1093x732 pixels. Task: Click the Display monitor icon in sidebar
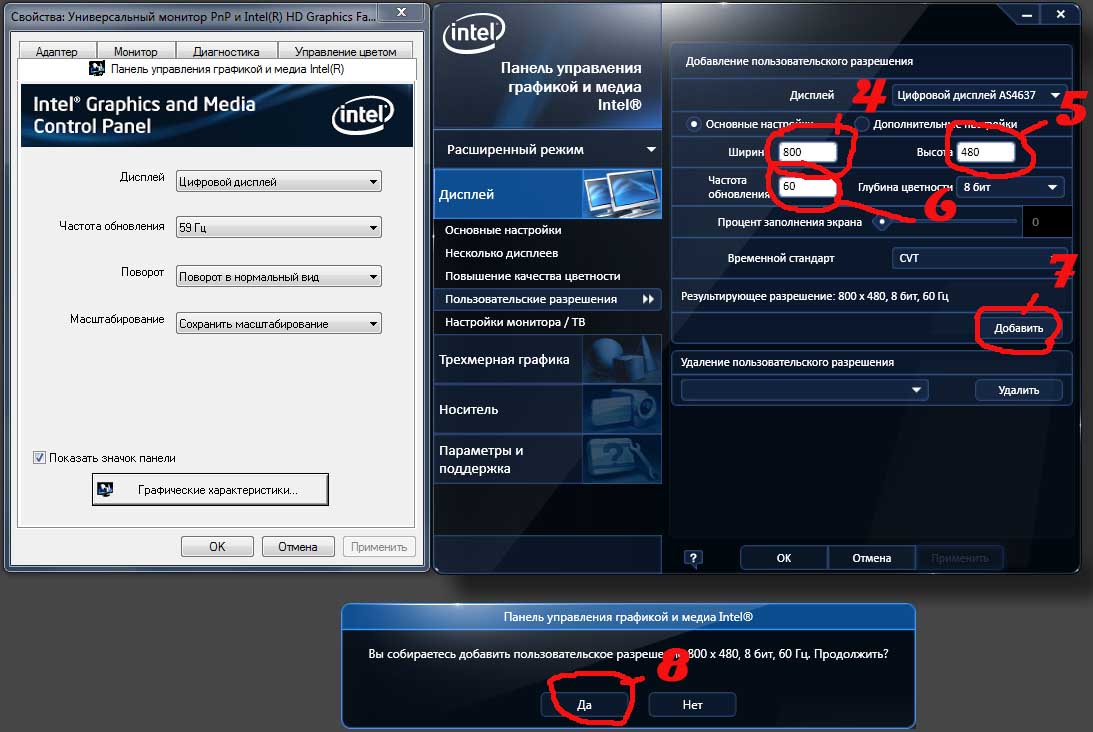620,193
